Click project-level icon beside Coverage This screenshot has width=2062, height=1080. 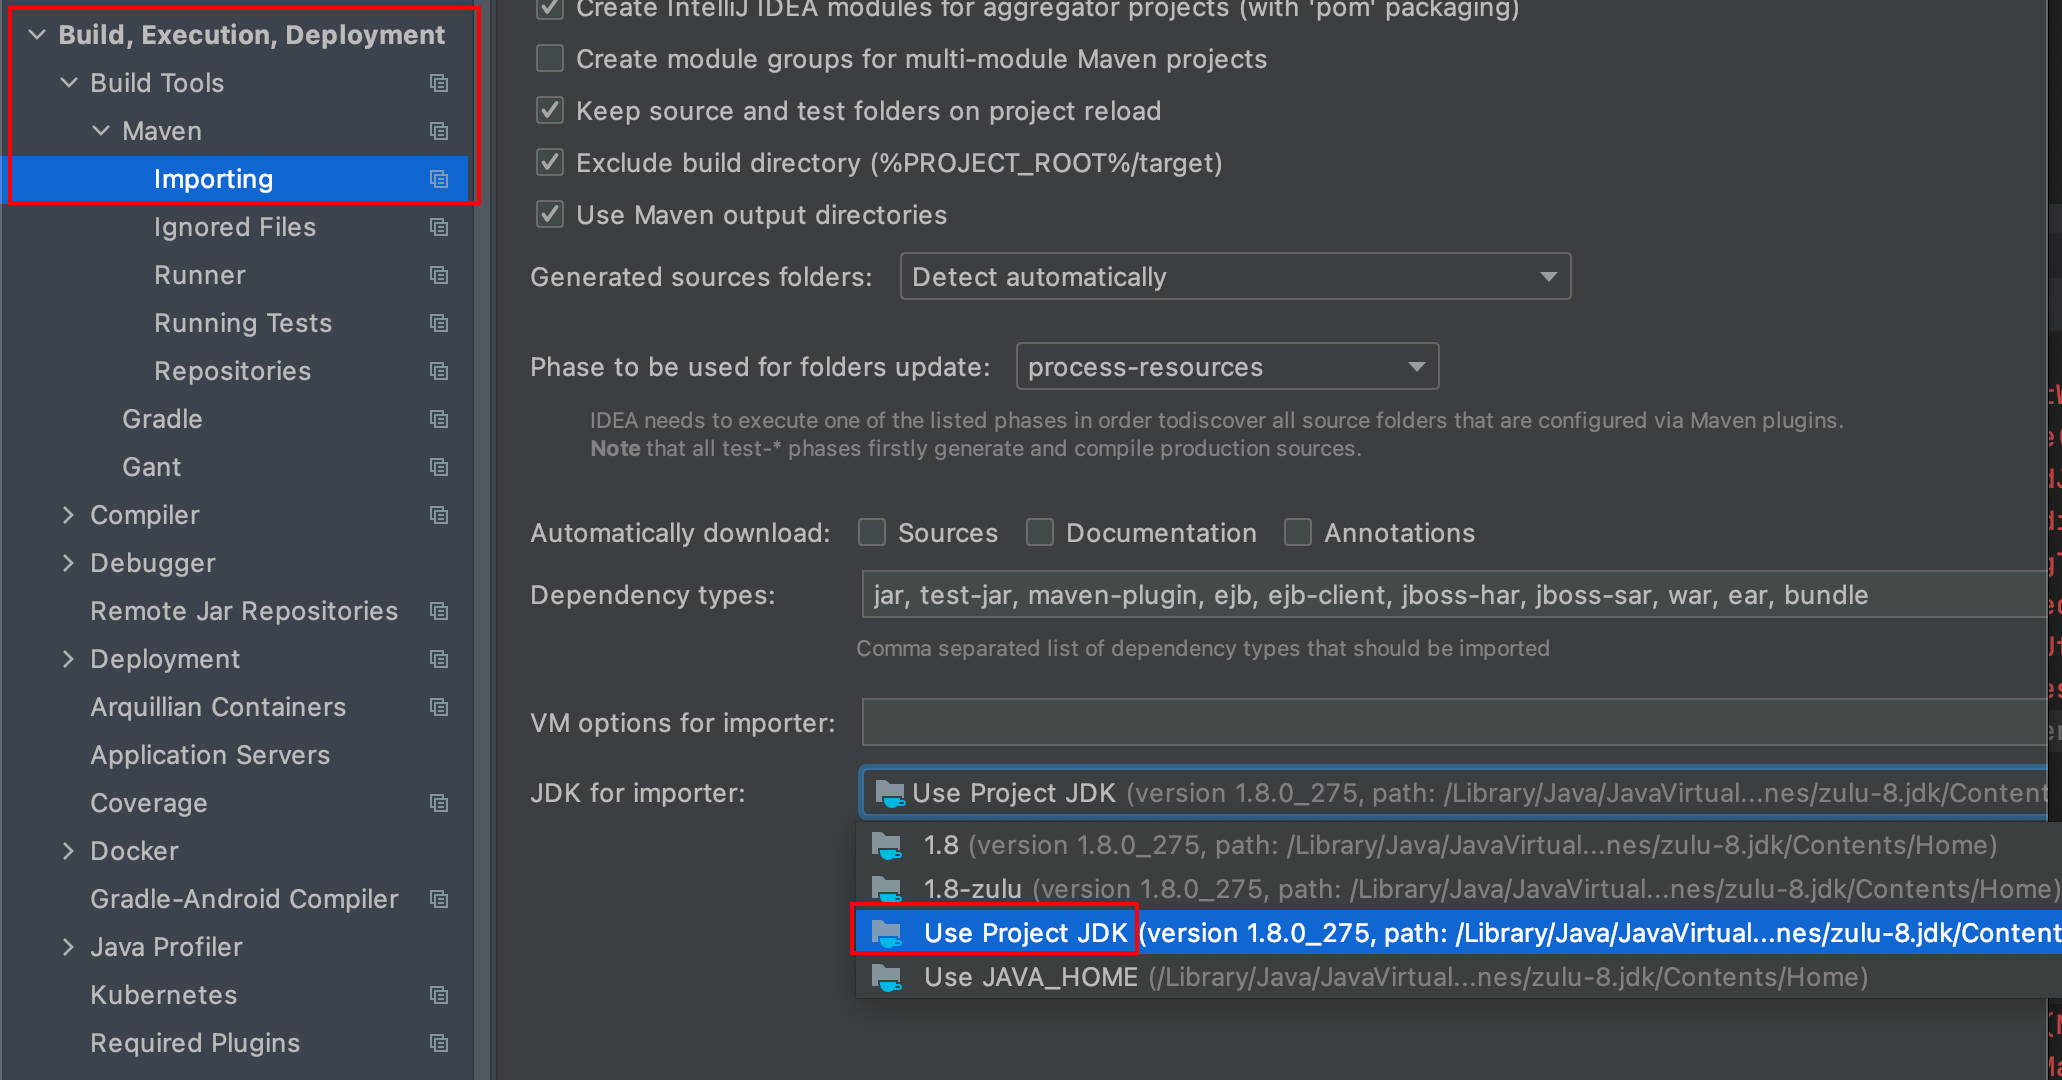[x=438, y=803]
